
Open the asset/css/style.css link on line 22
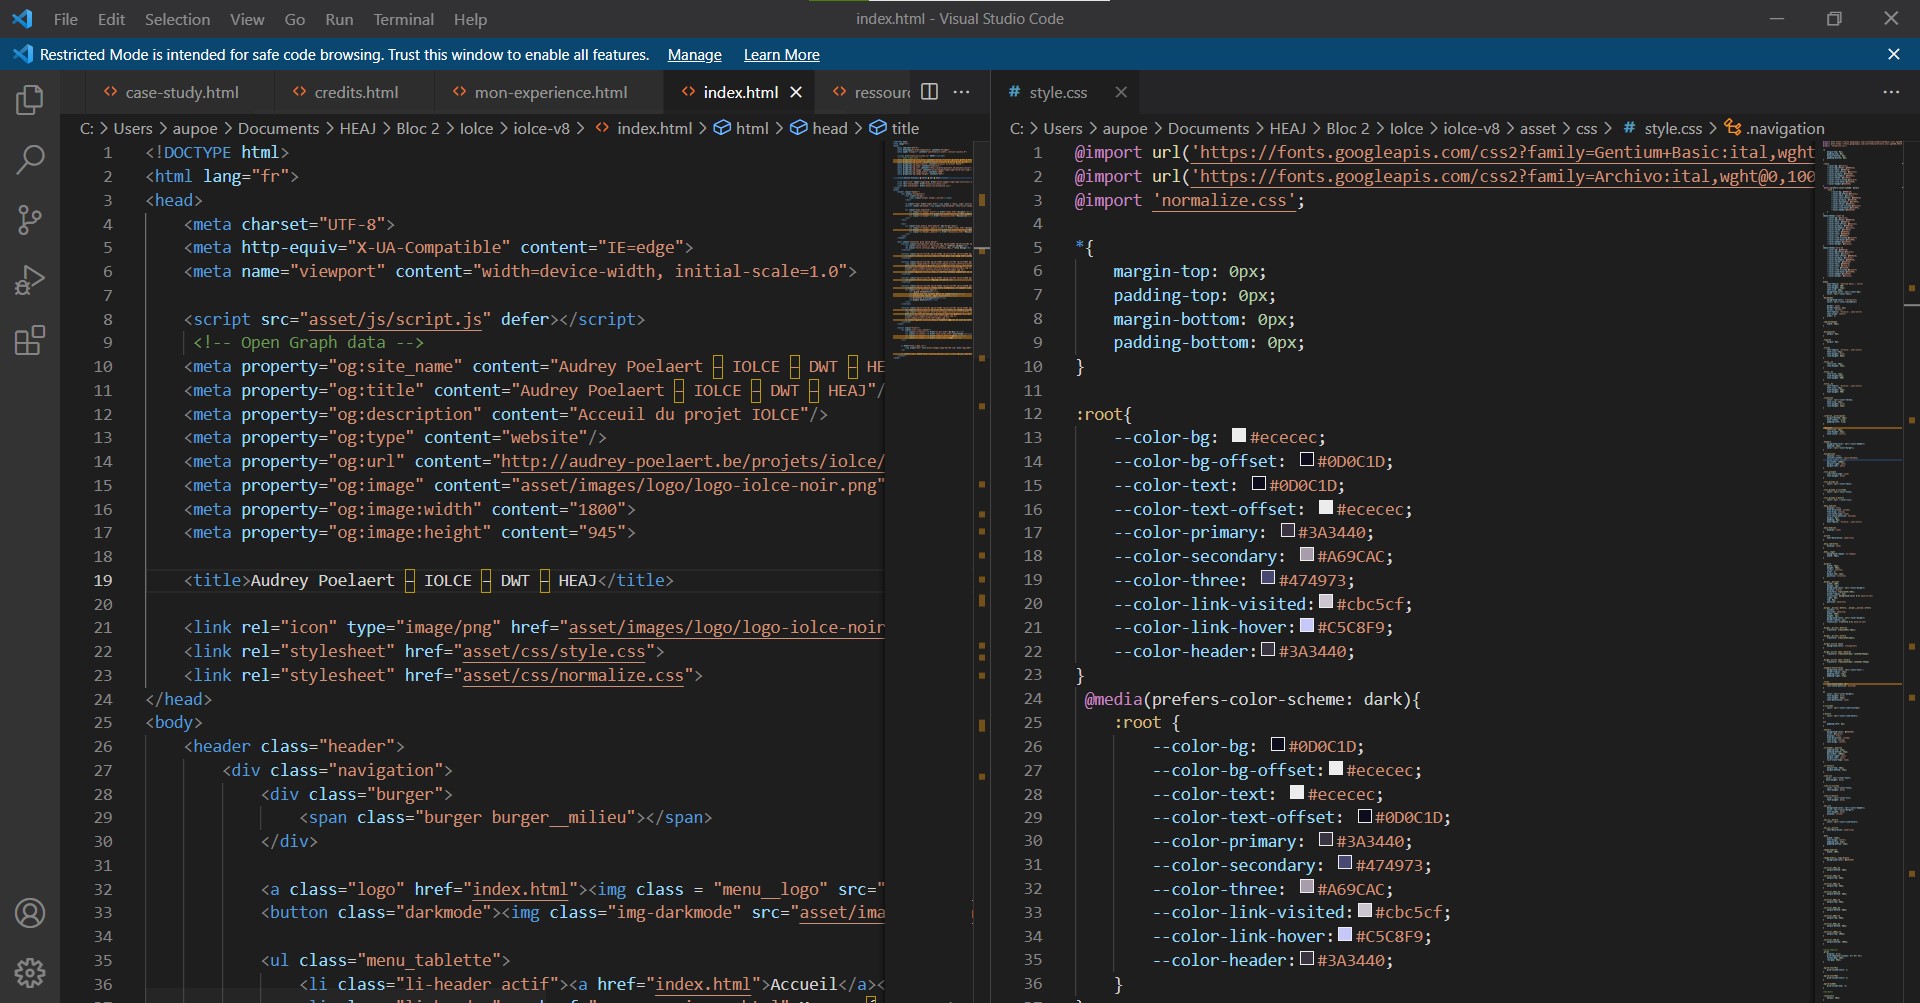[x=554, y=651]
